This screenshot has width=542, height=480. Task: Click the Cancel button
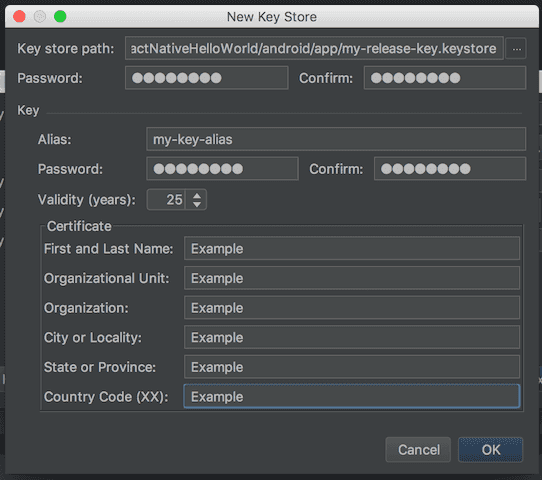[x=418, y=450]
